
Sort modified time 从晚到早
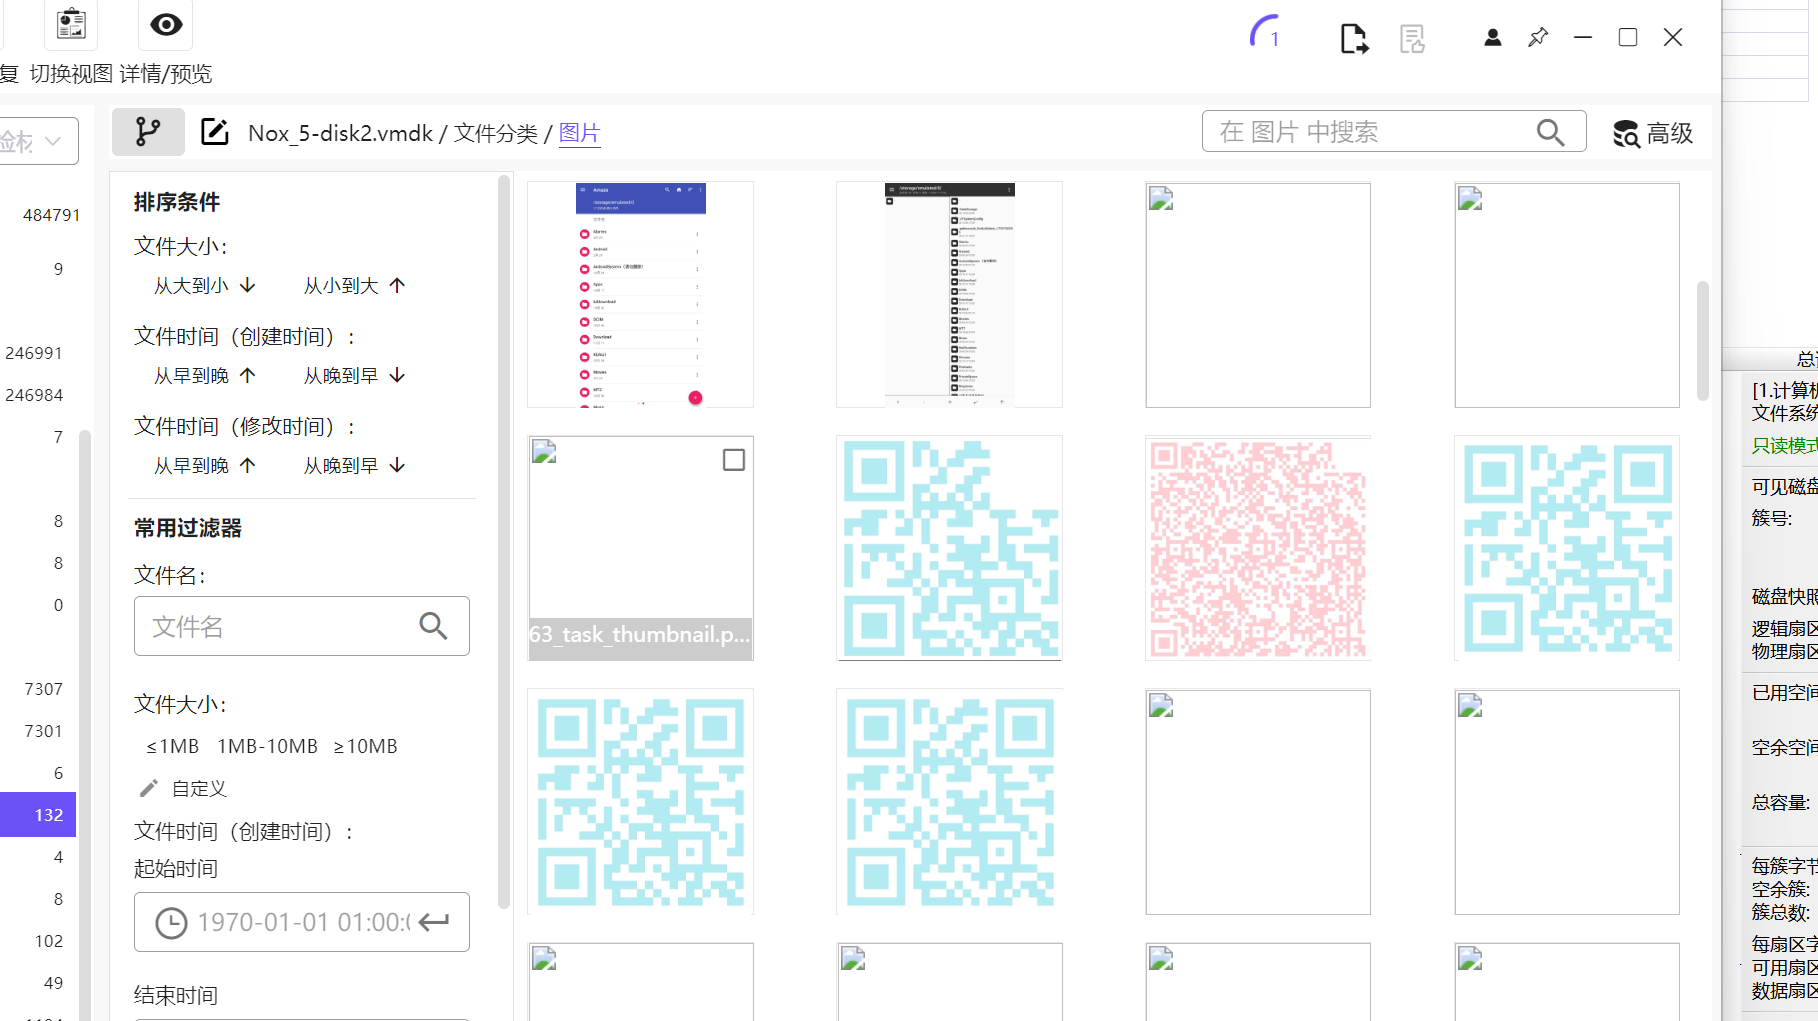click(355, 466)
